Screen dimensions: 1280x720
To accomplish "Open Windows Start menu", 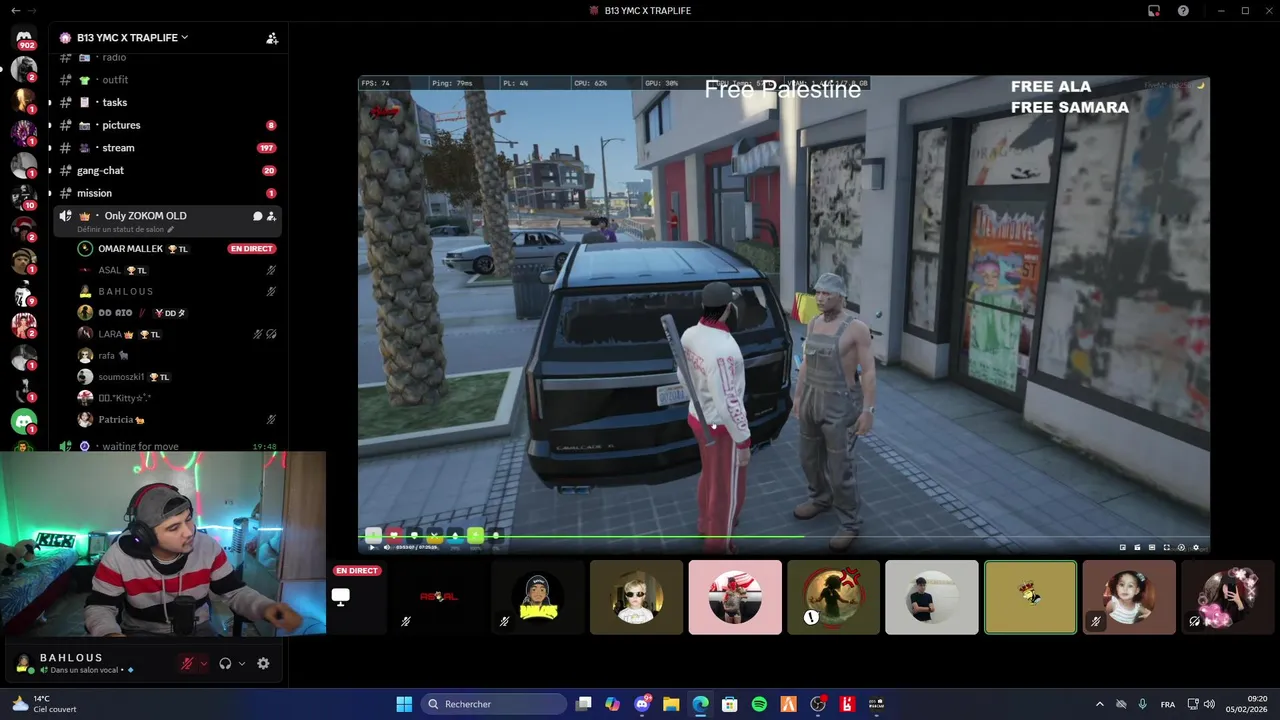I will tap(404, 704).
